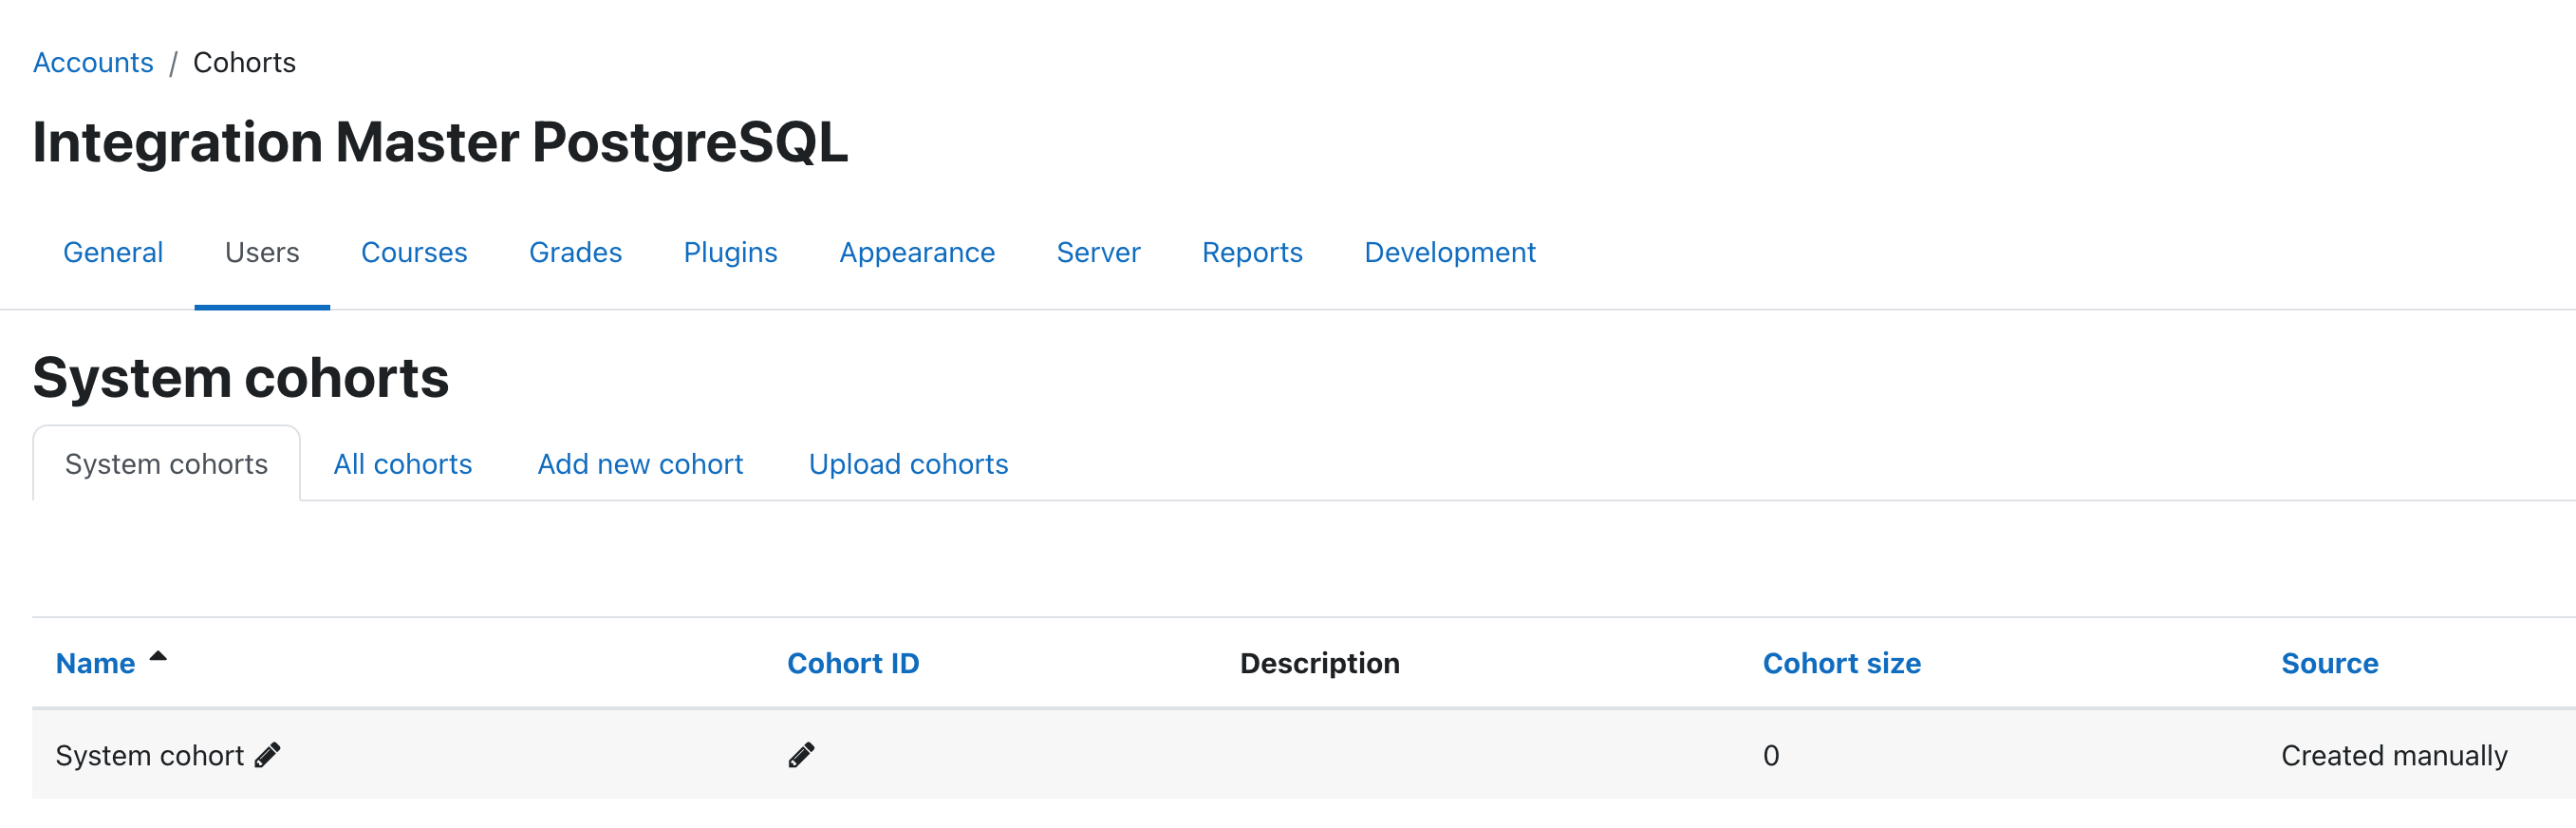
Task: Select Cohorts breadcrumb text
Action: 244,62
